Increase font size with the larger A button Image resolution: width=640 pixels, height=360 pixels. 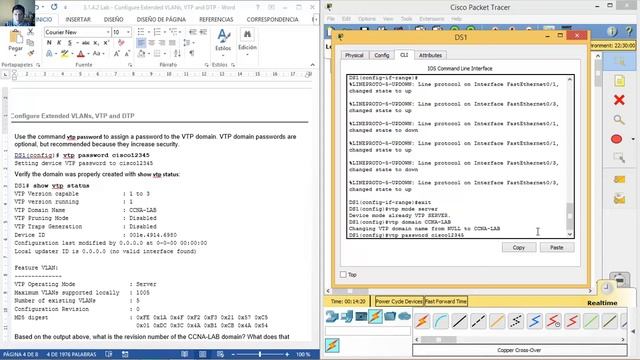coord(117,53)
